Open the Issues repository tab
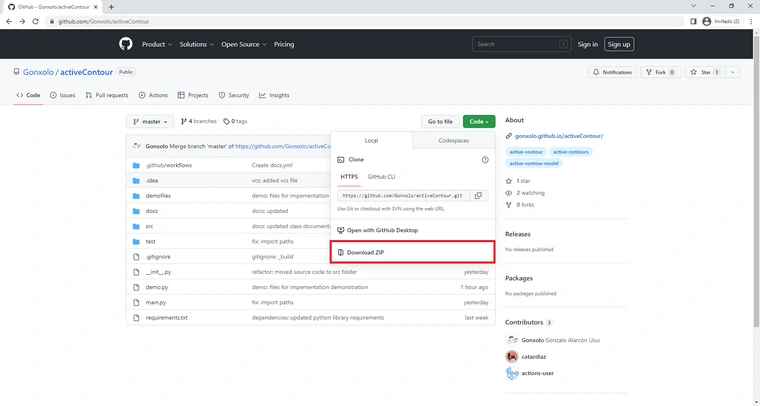The height and width of the screenshot is (406, 760). click(63, 95)
